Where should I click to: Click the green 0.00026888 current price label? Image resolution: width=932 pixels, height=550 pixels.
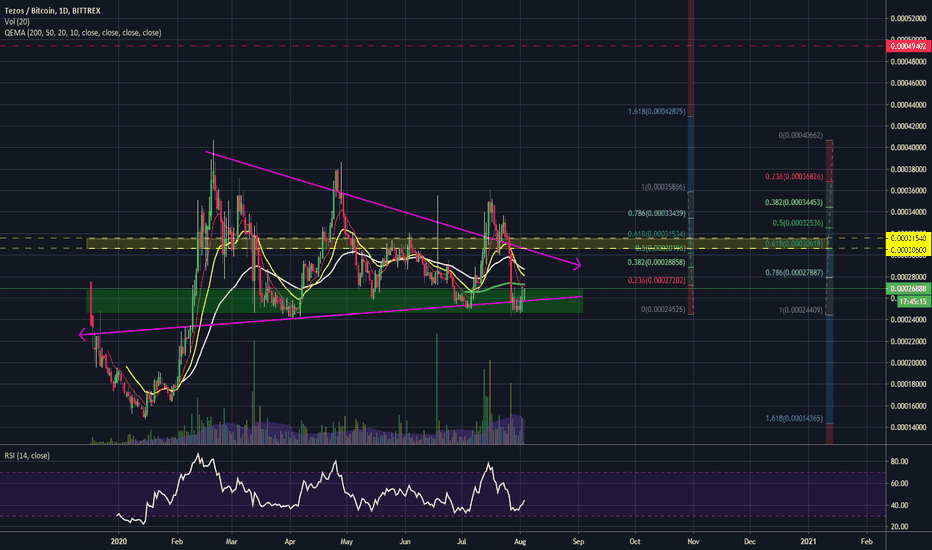(x=908, y=289)
